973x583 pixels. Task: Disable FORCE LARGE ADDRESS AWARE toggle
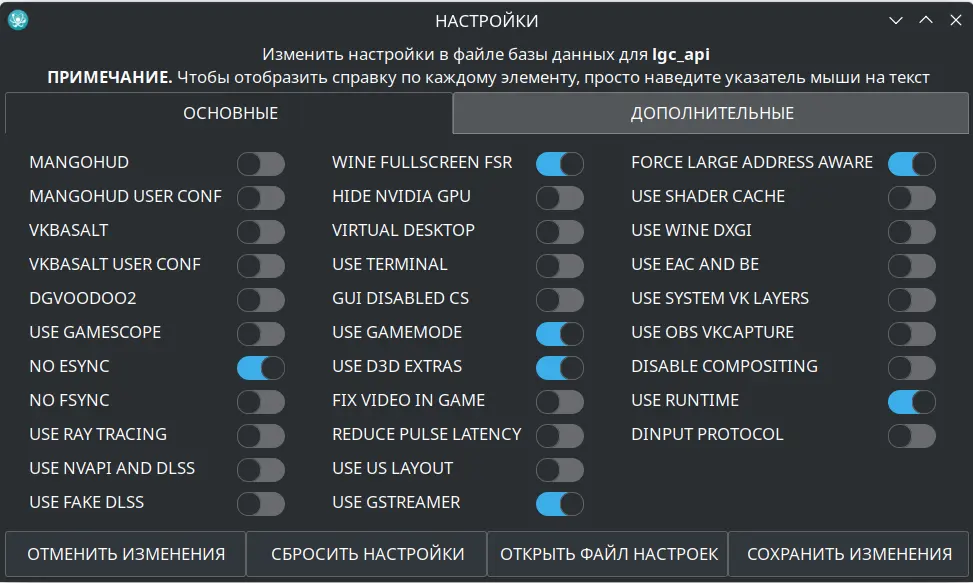tap(912, 164)
